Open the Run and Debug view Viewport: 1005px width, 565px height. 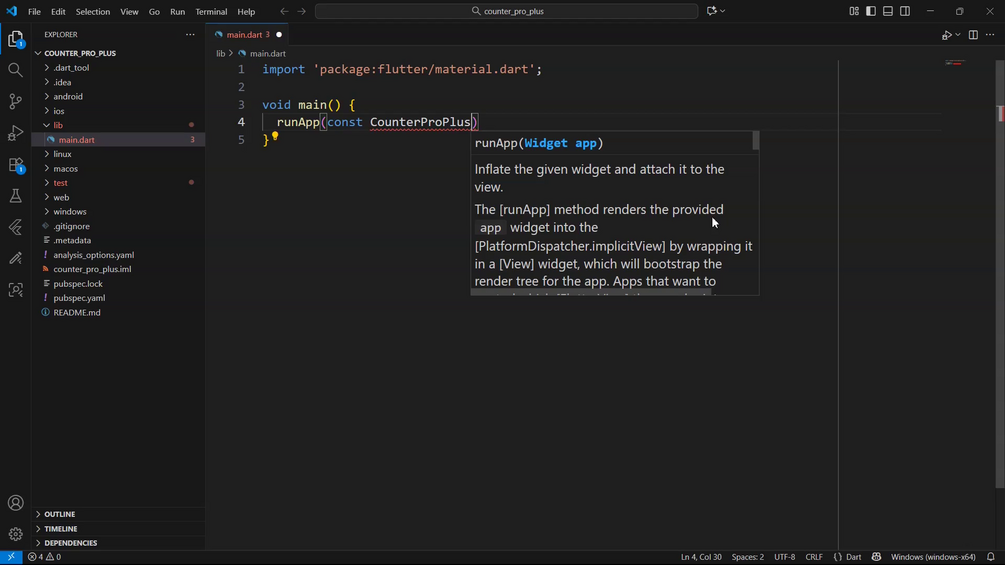[15, 133]
